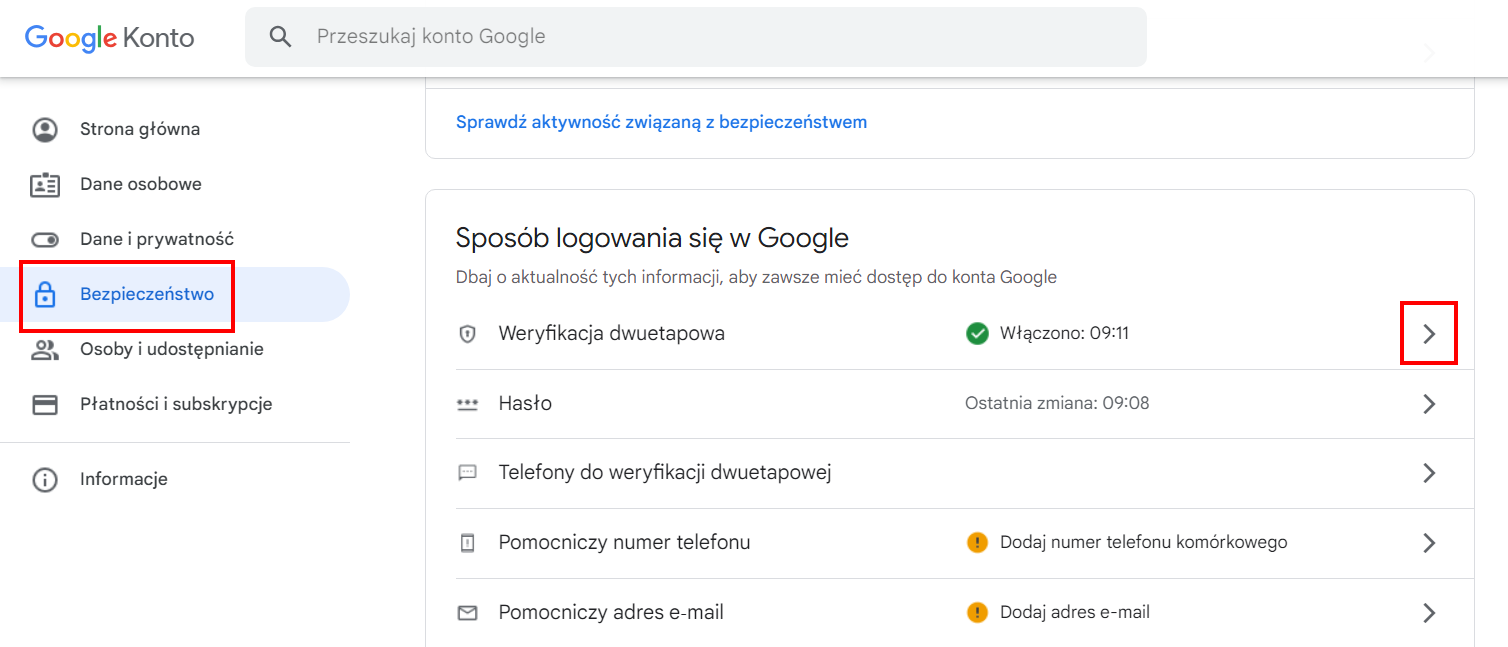This screenshot has width=1508, height=647.
Task: Click phone icon beside Pomocniczy numer telefonu
Action: coord(467,543)
